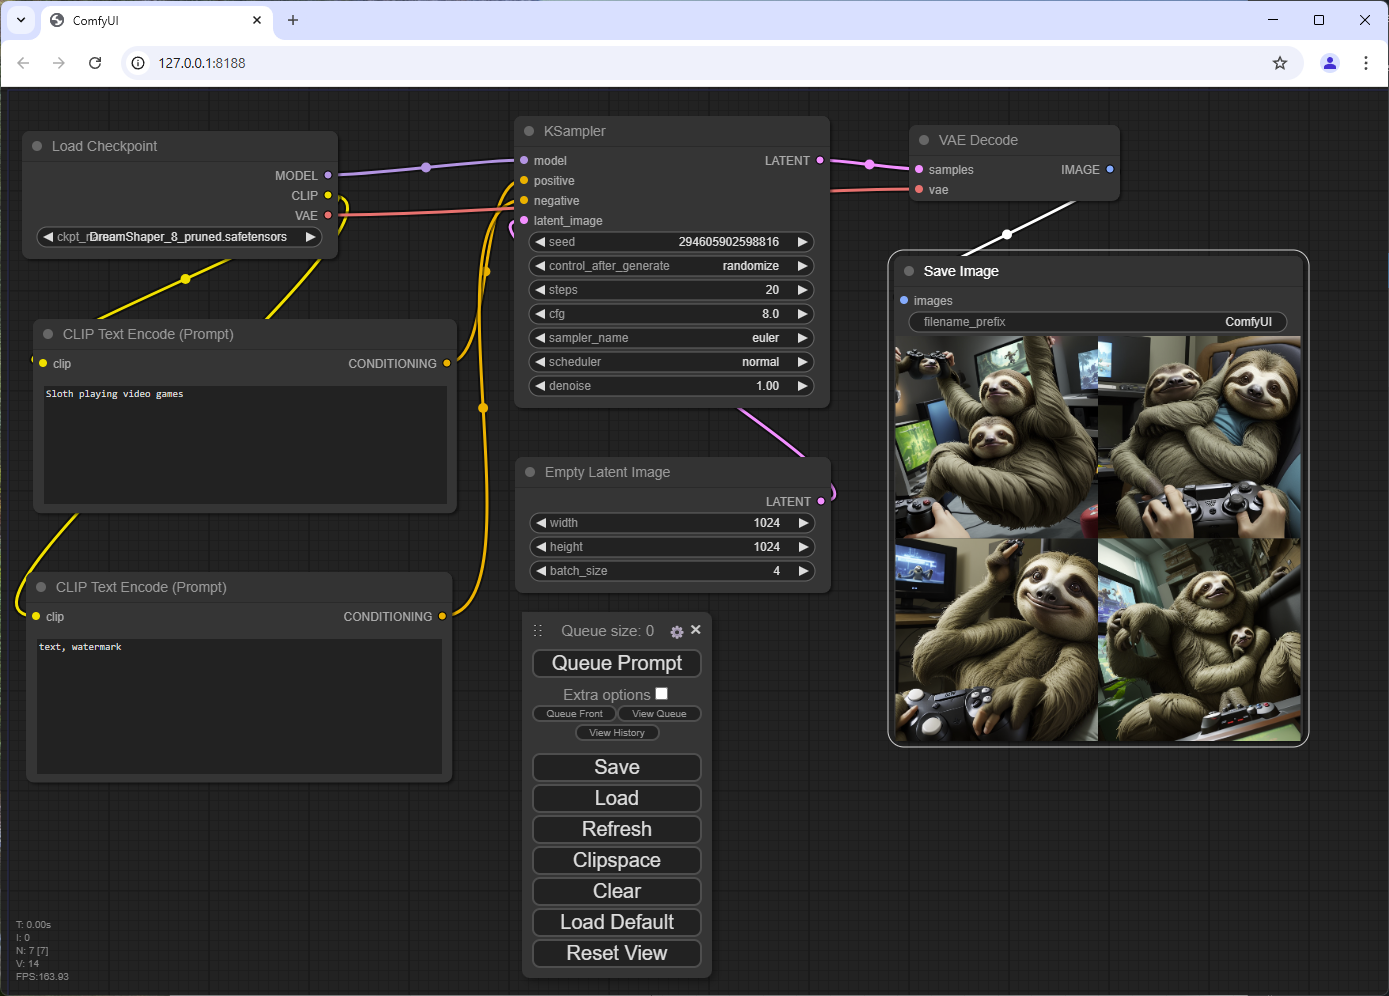The width and height of the screenshot is (1389, 996).
Task: Click the address bar URL 127.0.0.1:8188
Action: click(x=202, y=63)
